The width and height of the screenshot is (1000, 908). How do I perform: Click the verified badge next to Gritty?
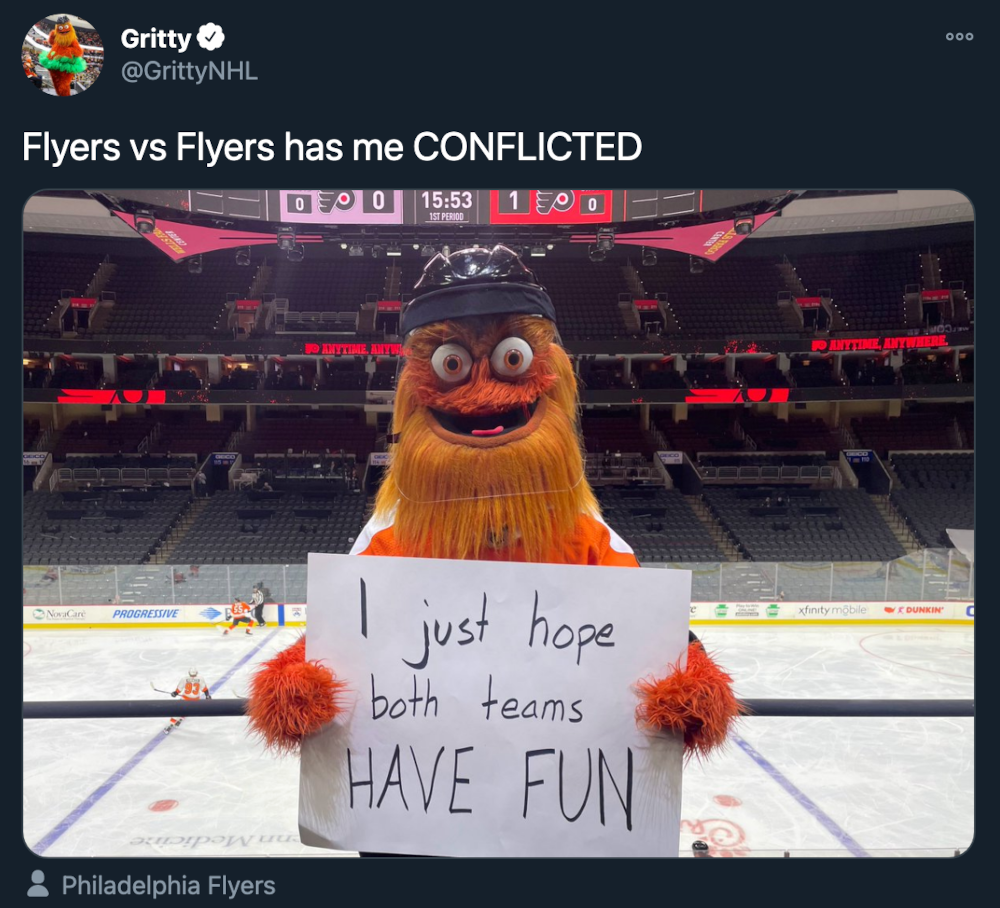tap(211, 38)
